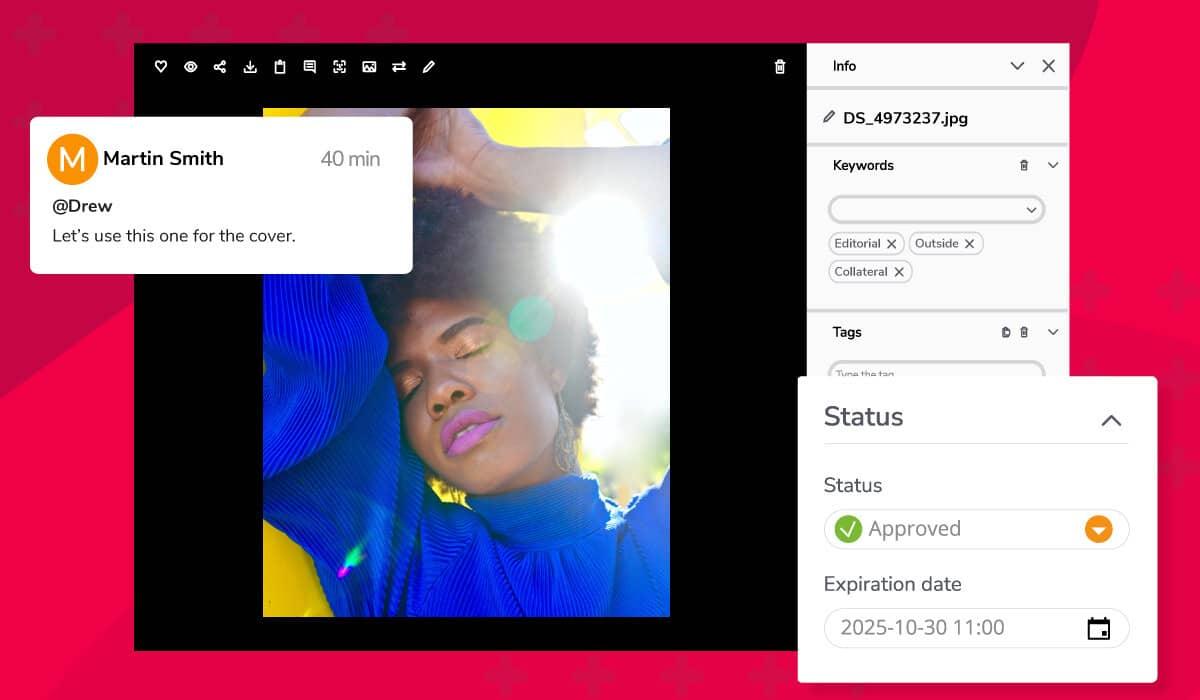Click the @Drew mention in the comment
This screenshot has width=1200, height=700.
coord(82,206)
